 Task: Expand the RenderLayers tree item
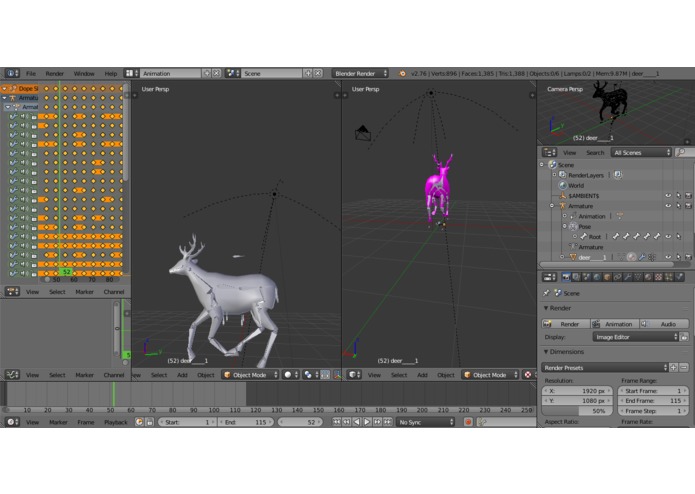coord(554,175)
